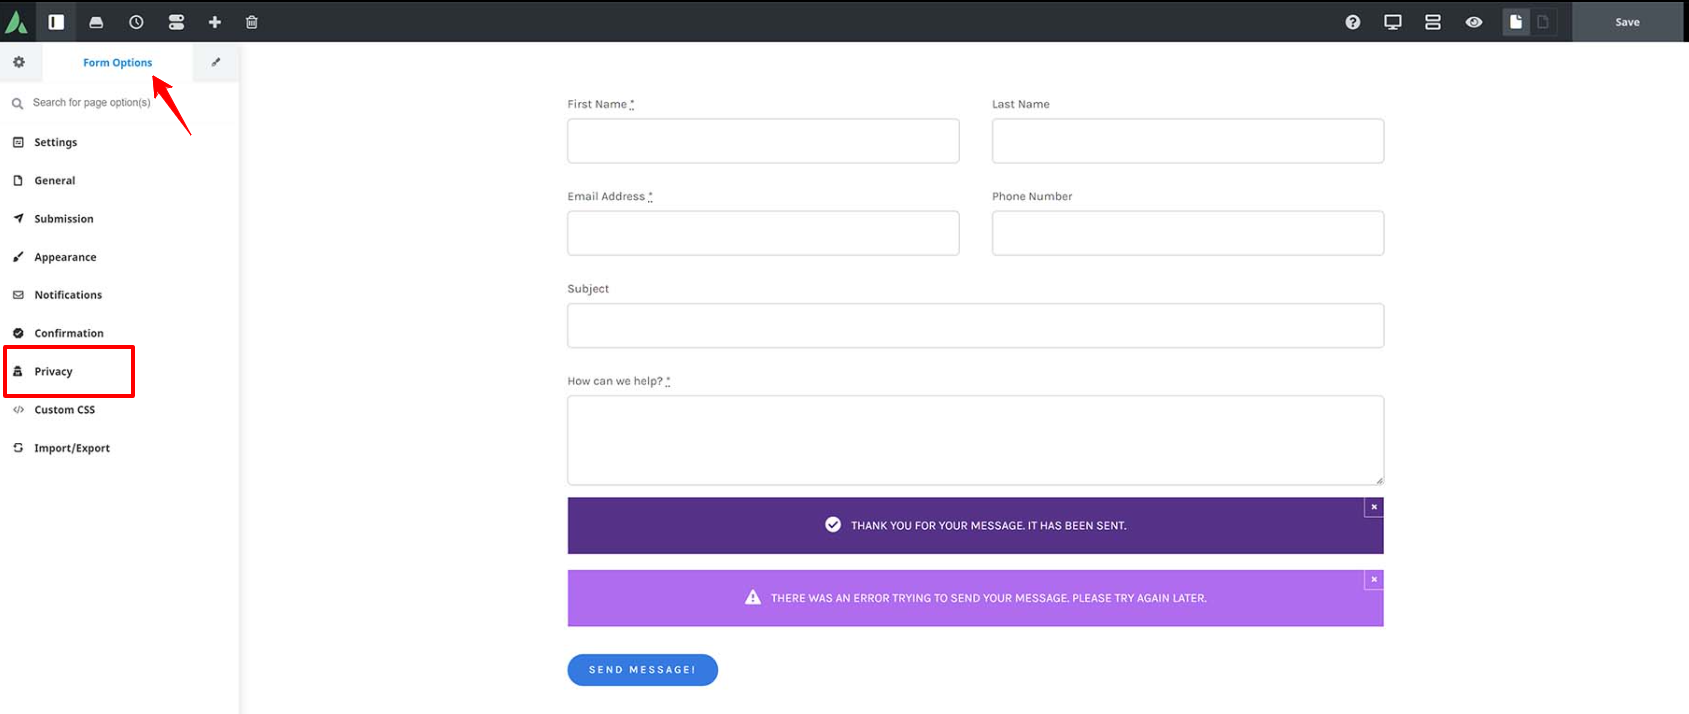Click the trash icon to clear layout
Viewport: 1689px width, 714px height.
tap(252, 22)
